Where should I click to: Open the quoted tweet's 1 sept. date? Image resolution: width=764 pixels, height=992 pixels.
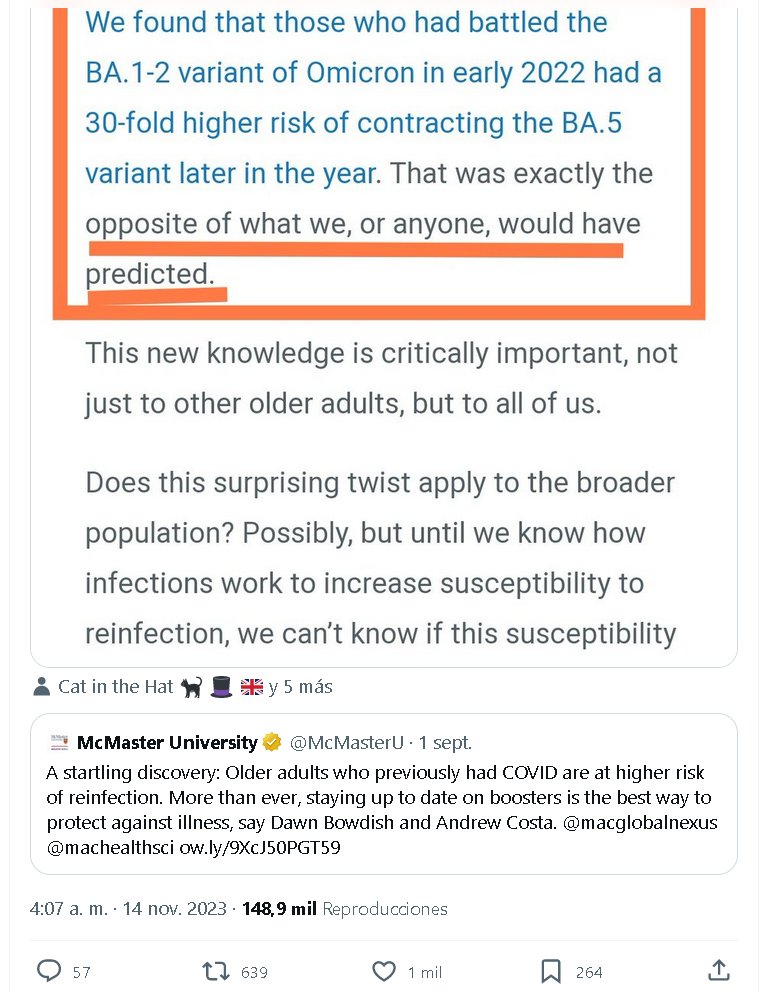click(445, 743)
